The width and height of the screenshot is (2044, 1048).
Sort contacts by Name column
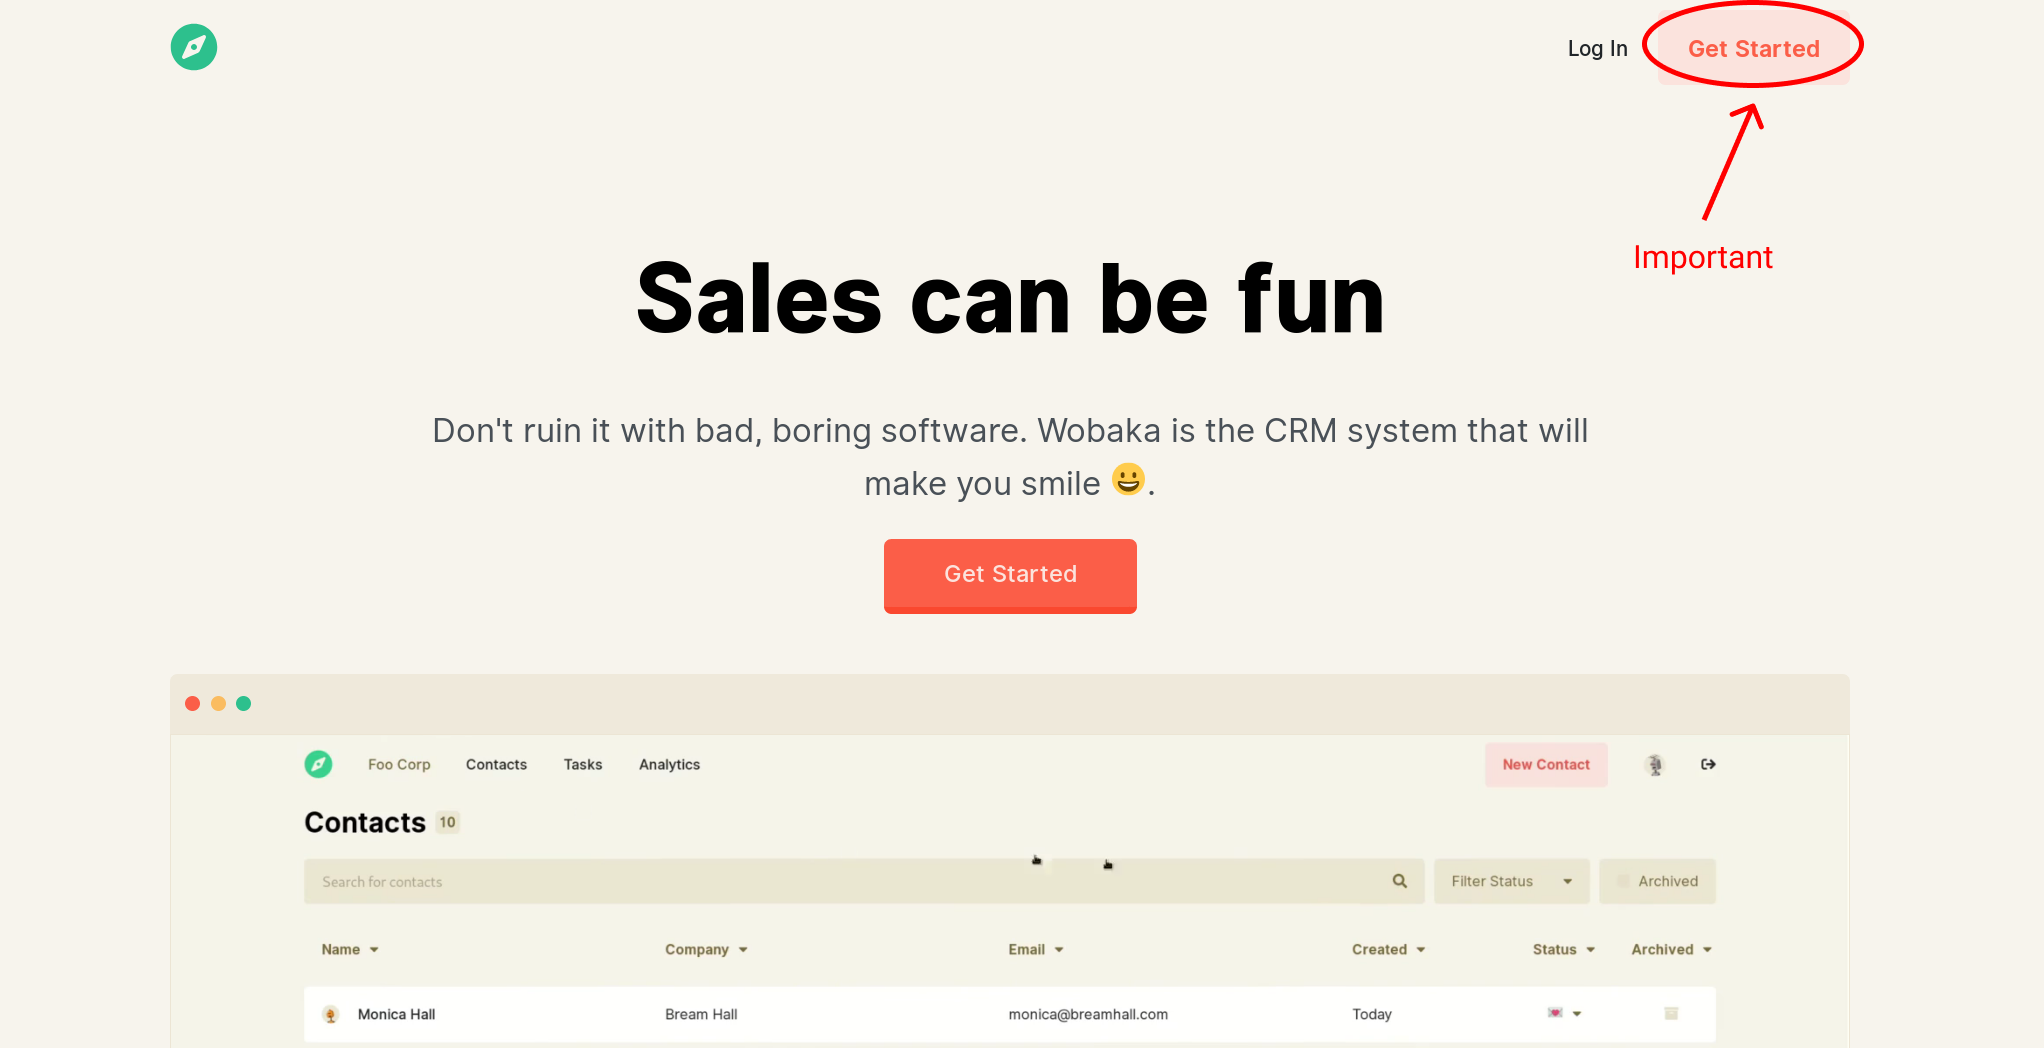[349, 949]
